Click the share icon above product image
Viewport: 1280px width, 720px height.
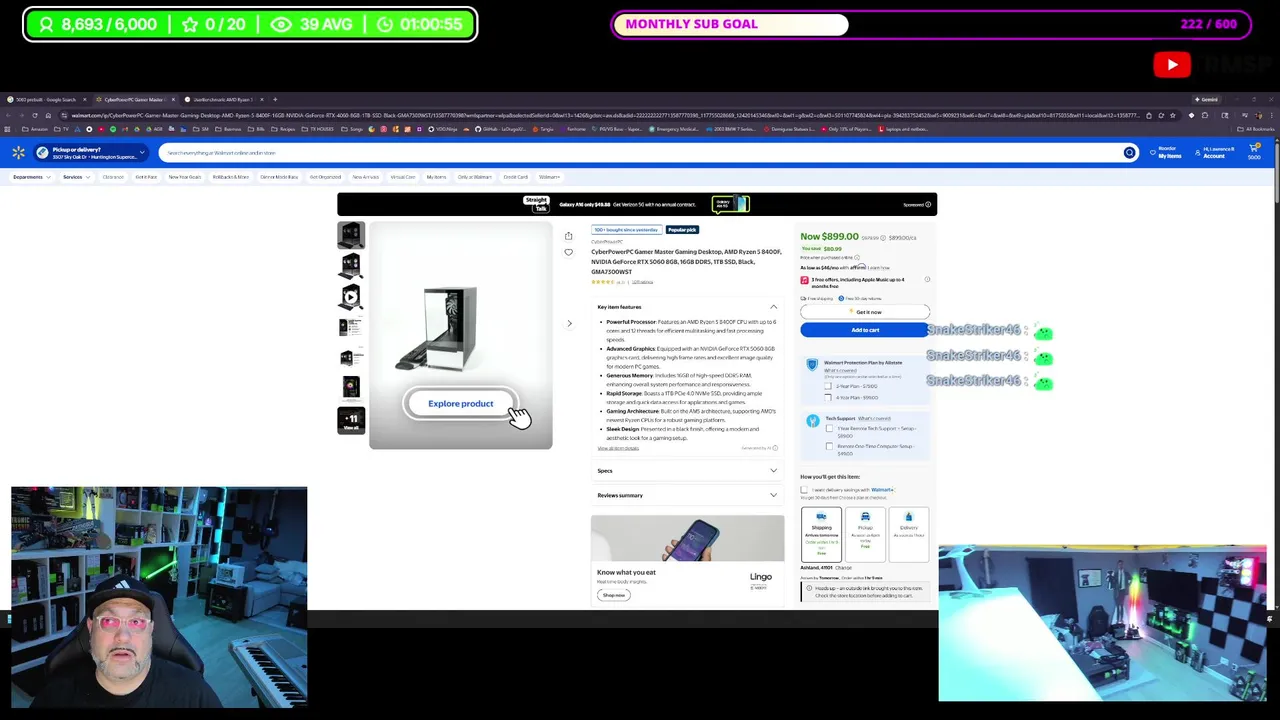pyautogui.click(x=568, y=236)
